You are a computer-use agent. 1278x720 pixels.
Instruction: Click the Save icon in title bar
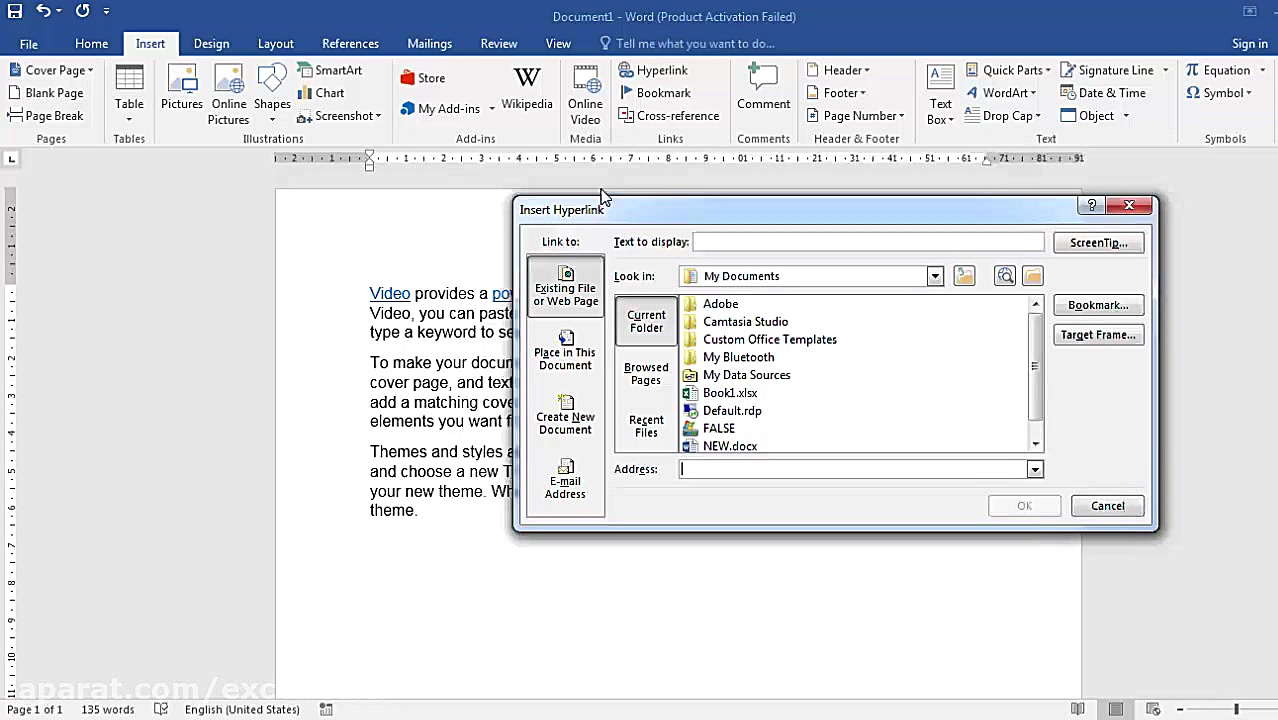(14, 11)
